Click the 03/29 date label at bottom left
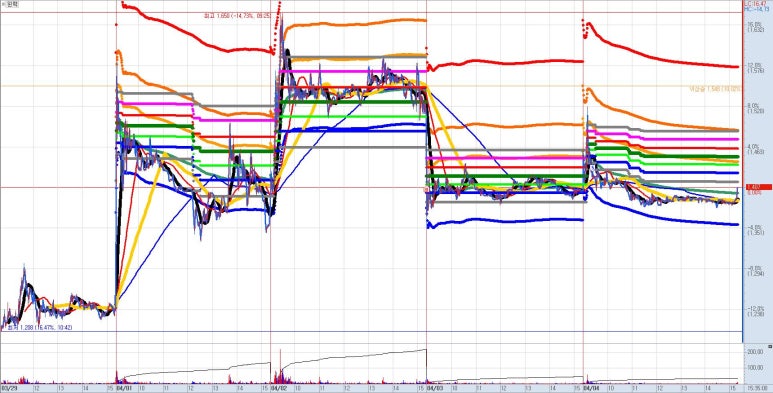Screen dimensions: 773x393 click(9, 389)
